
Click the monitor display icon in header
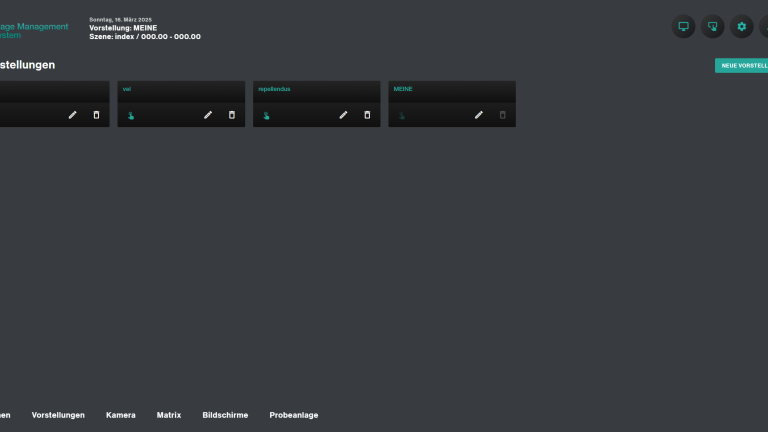[x=683, y=27]
